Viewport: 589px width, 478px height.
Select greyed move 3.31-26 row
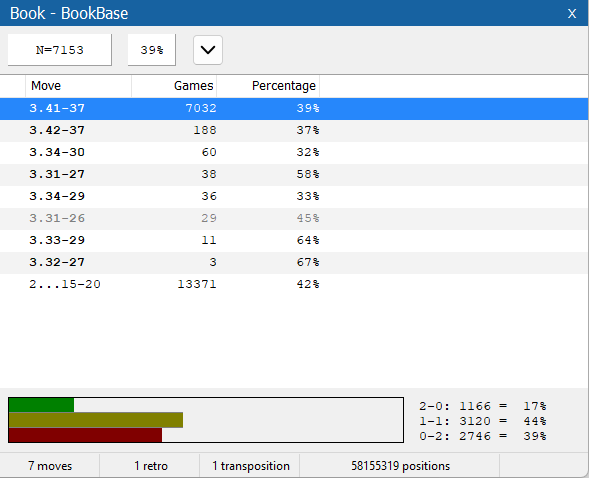294,219
